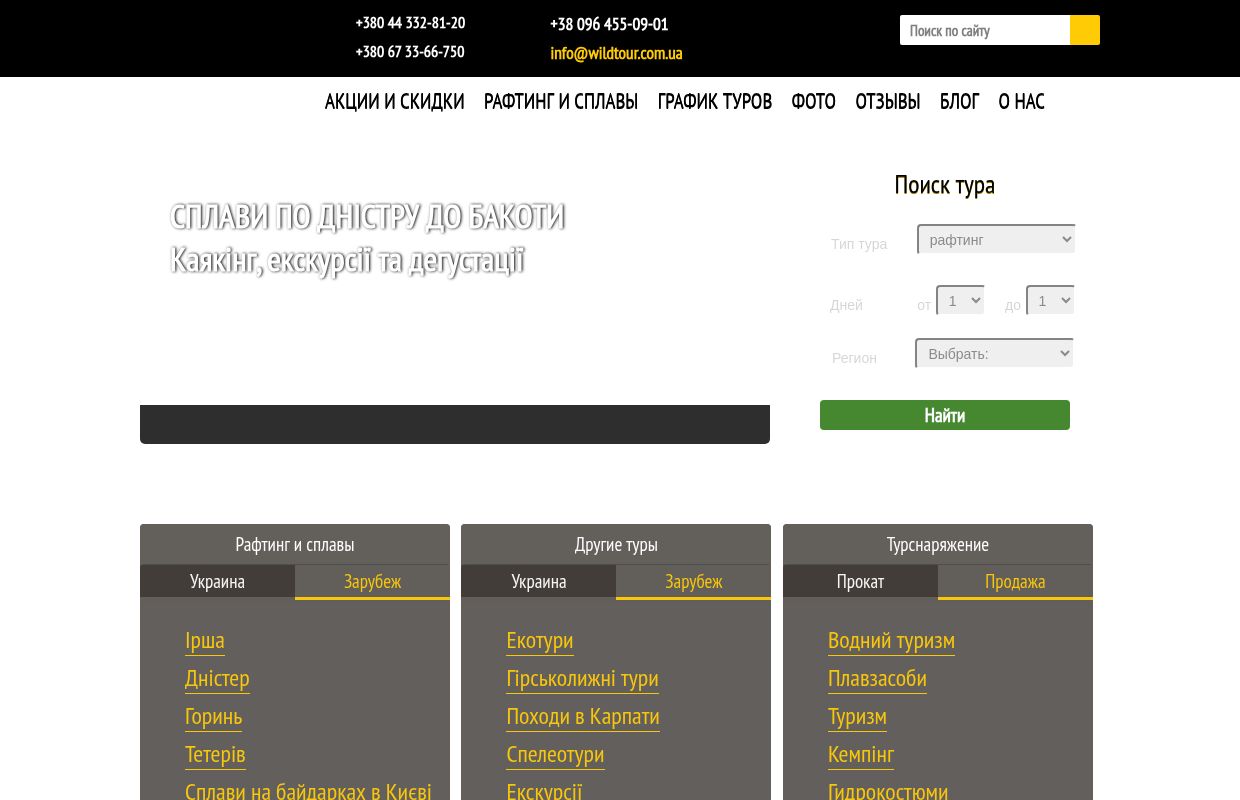Go to the График туров menu item
Screen dimensions: 1240x800
pyautogui.click(x=714, y=101)
